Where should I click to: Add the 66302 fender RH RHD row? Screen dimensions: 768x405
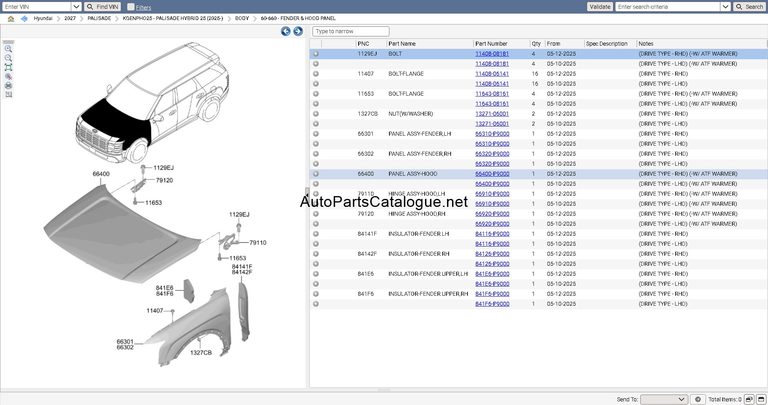tap(316, 154)
